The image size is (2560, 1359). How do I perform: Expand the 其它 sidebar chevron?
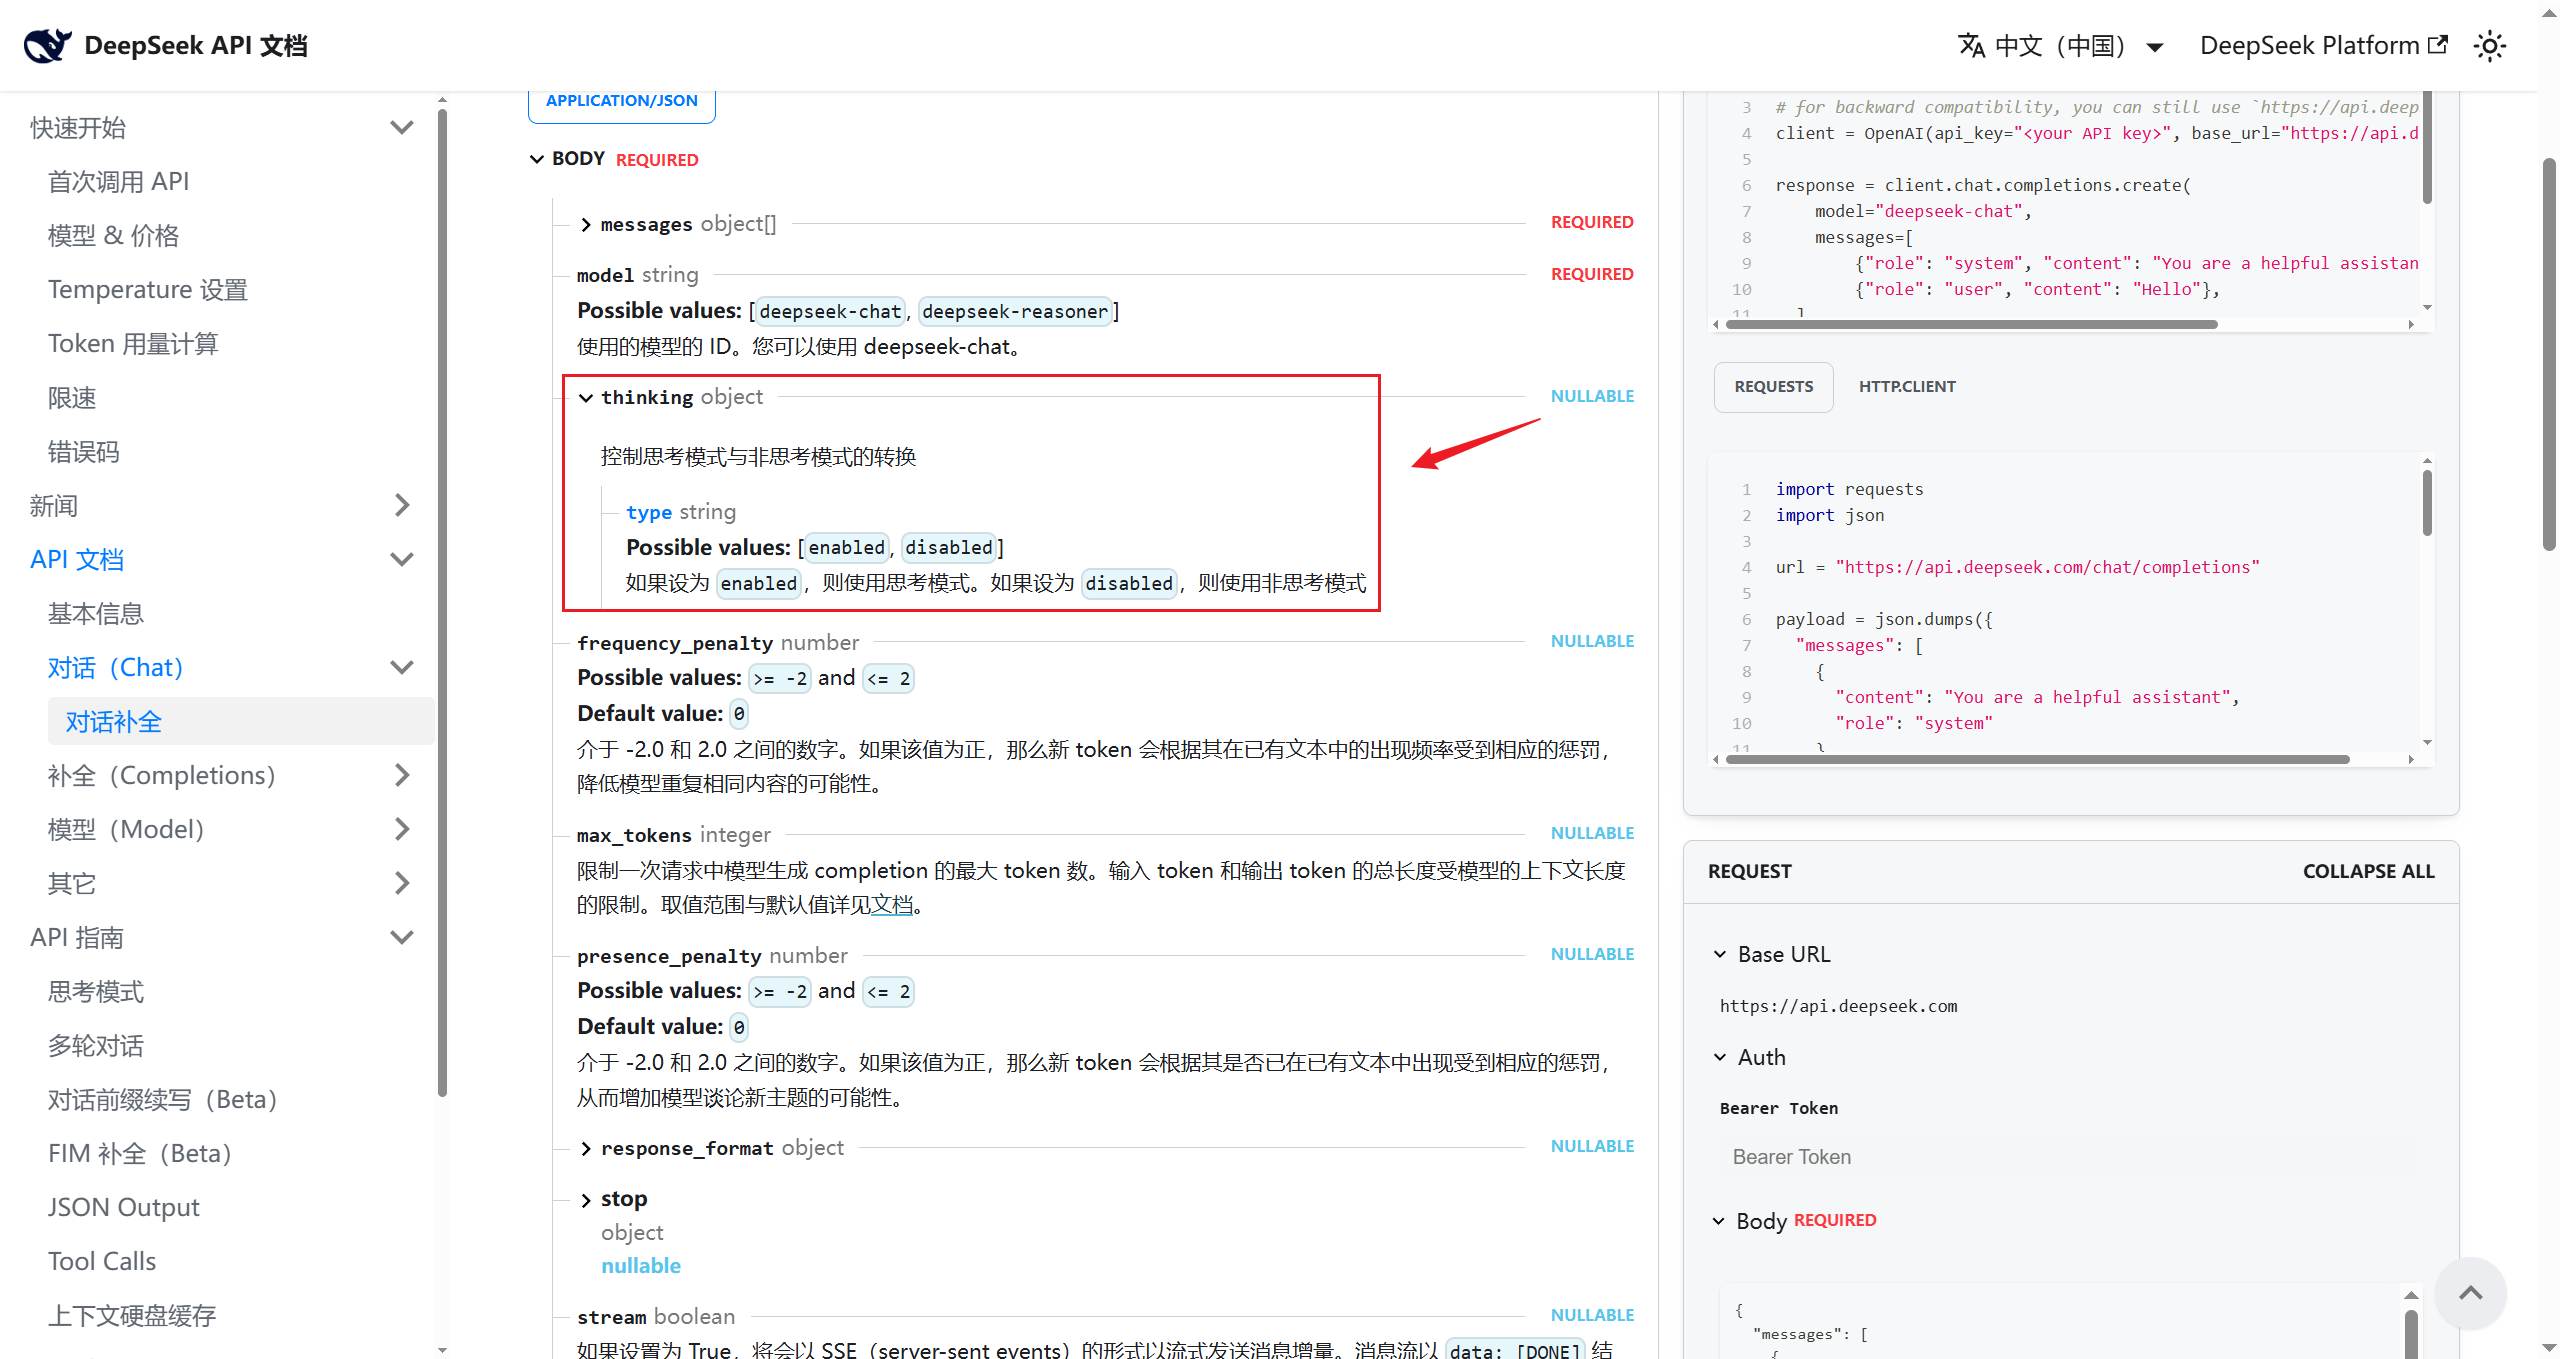point(402,883)
